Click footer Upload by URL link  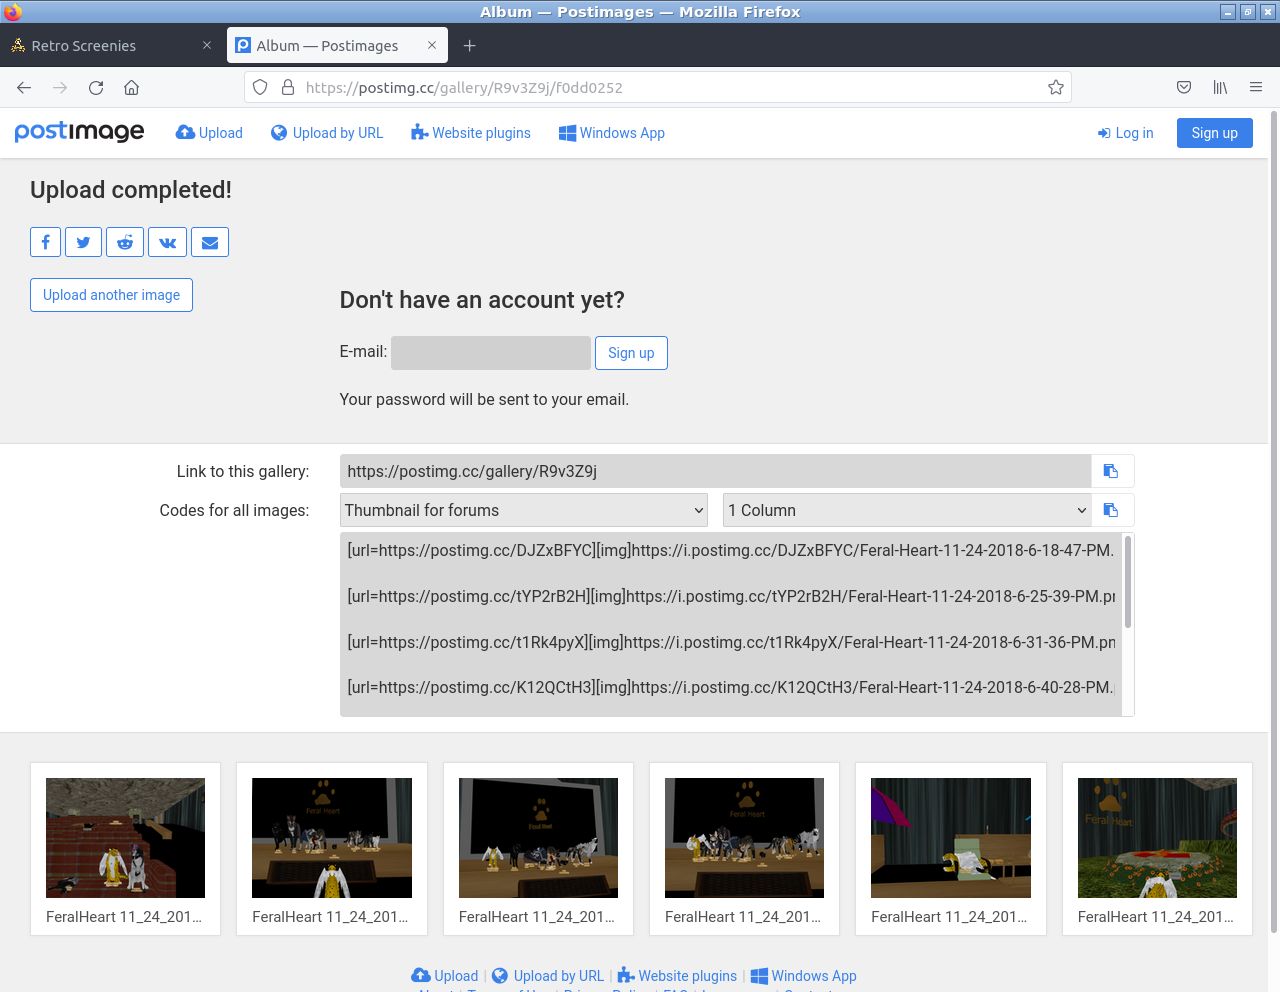tap(548, 976)
